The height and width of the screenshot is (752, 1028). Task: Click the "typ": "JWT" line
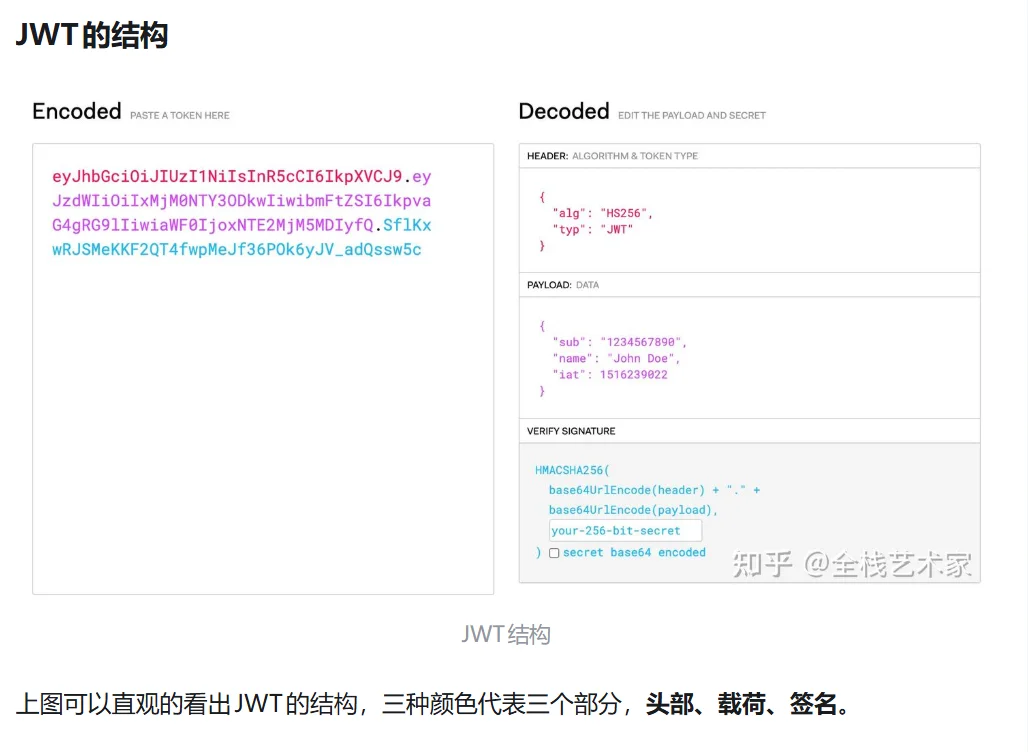pos(592,229)
